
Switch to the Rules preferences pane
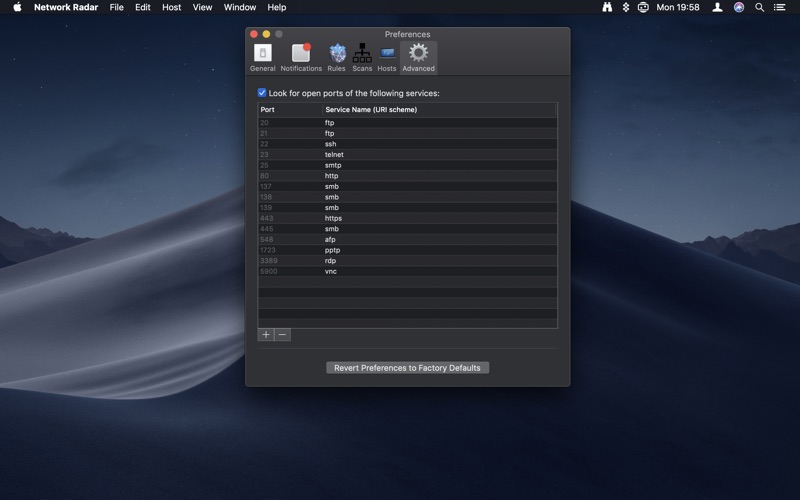click(x=337, y=57)
